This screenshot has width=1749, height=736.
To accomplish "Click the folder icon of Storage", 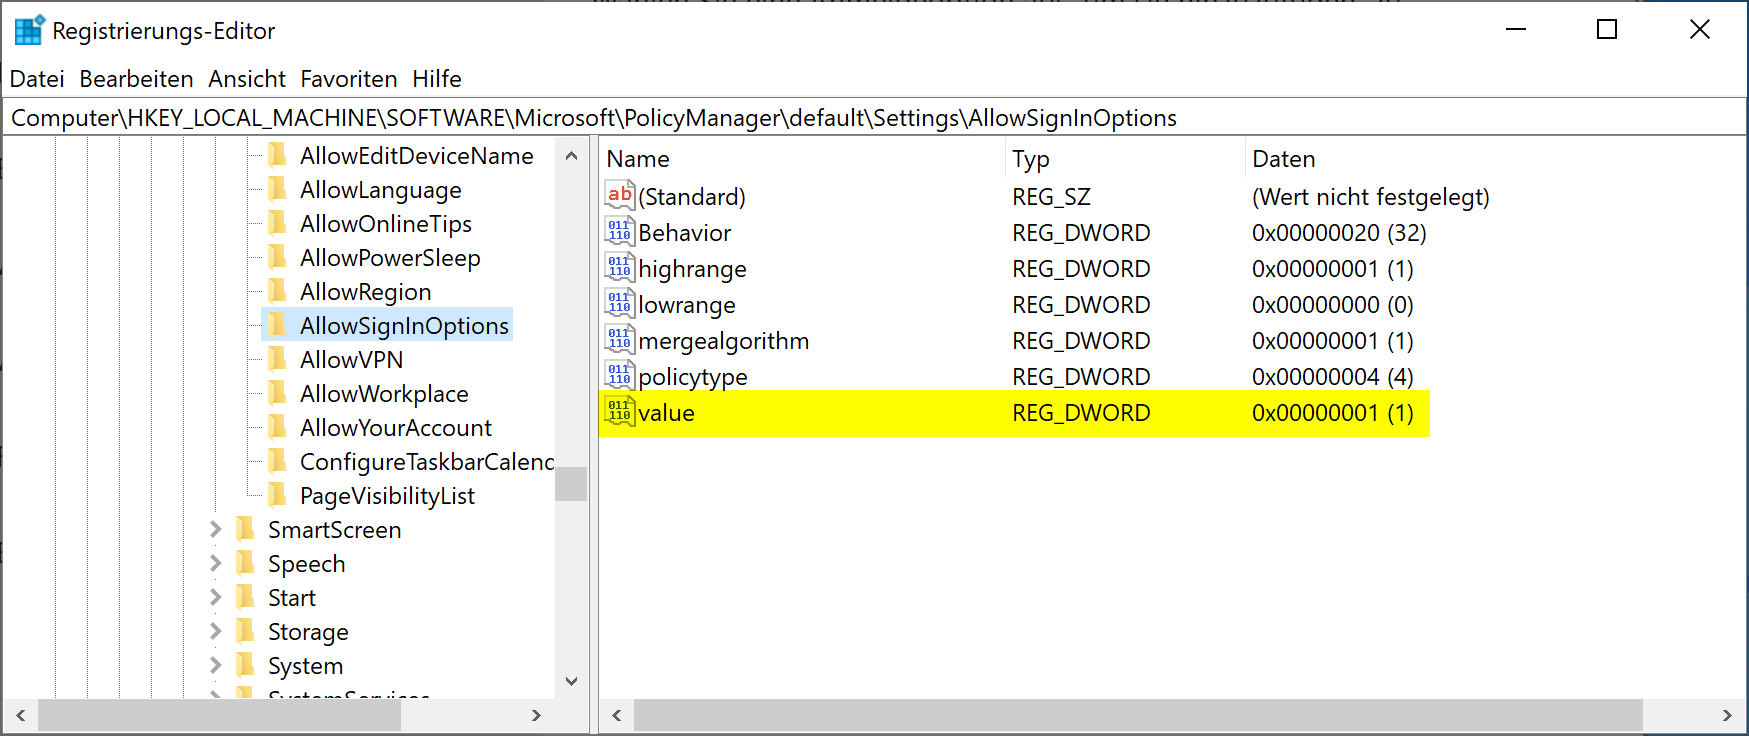I will click(246, 631).
